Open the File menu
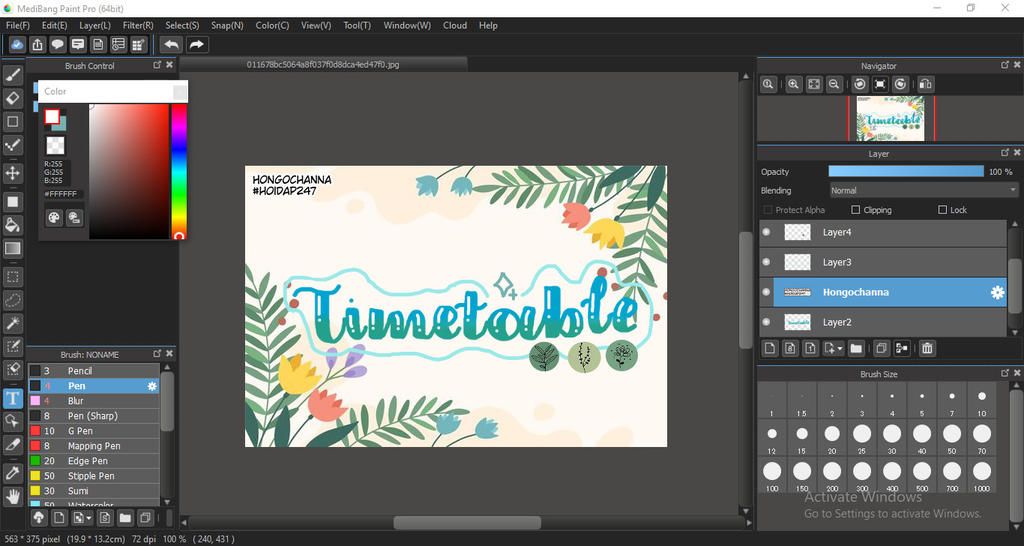This screenshot has height=546, width=1024. point(18,25)
